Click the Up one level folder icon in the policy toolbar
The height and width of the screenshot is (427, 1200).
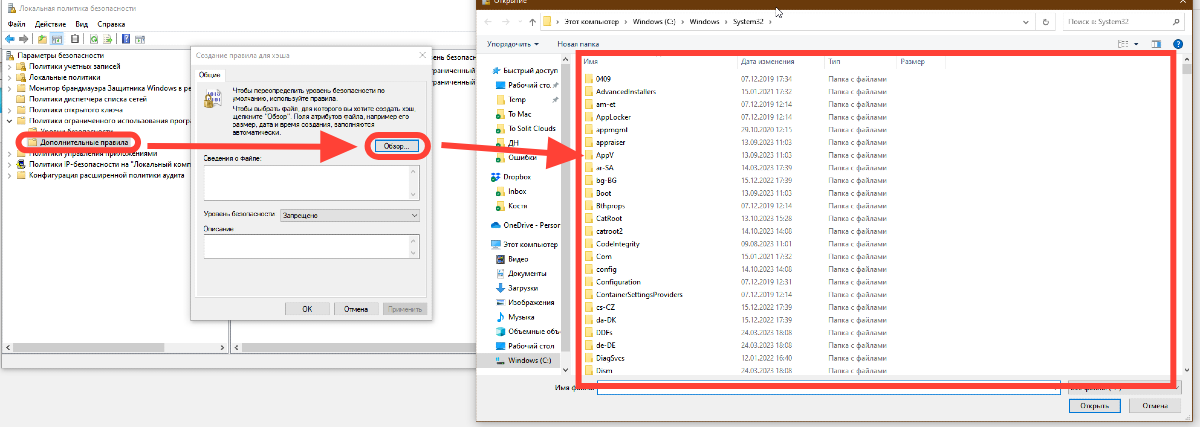coord(43,38)
